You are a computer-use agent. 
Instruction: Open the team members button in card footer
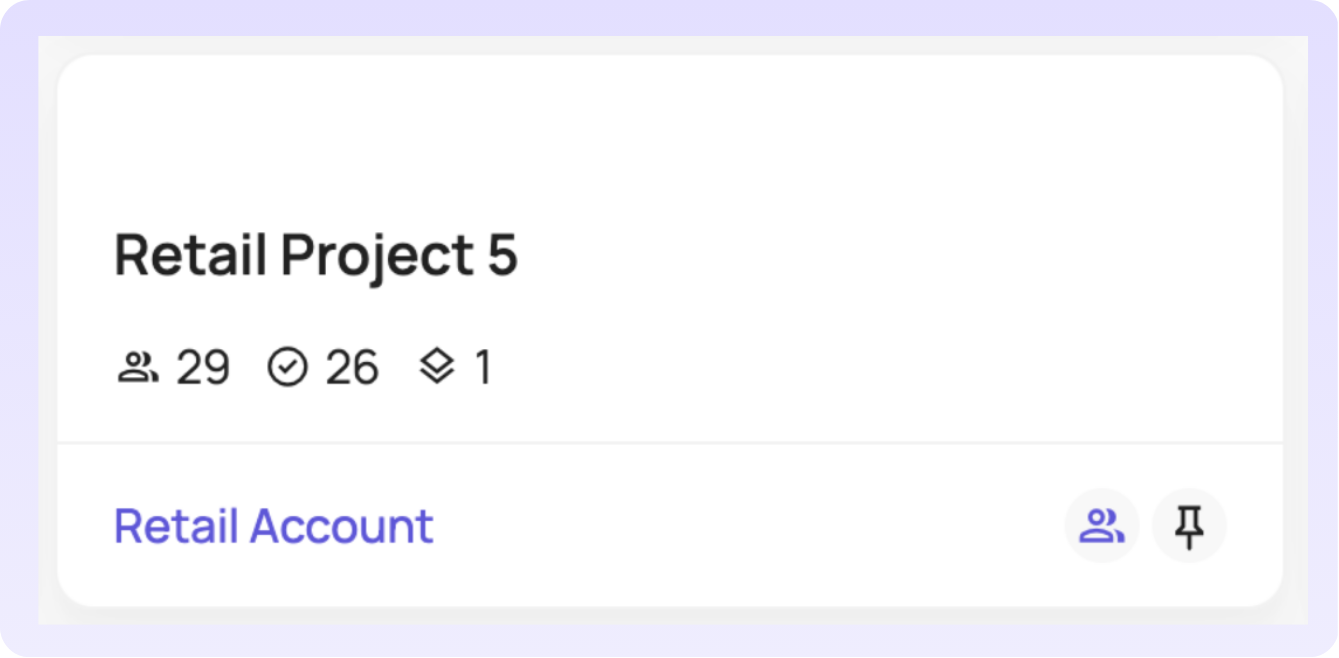[1101, 526]
